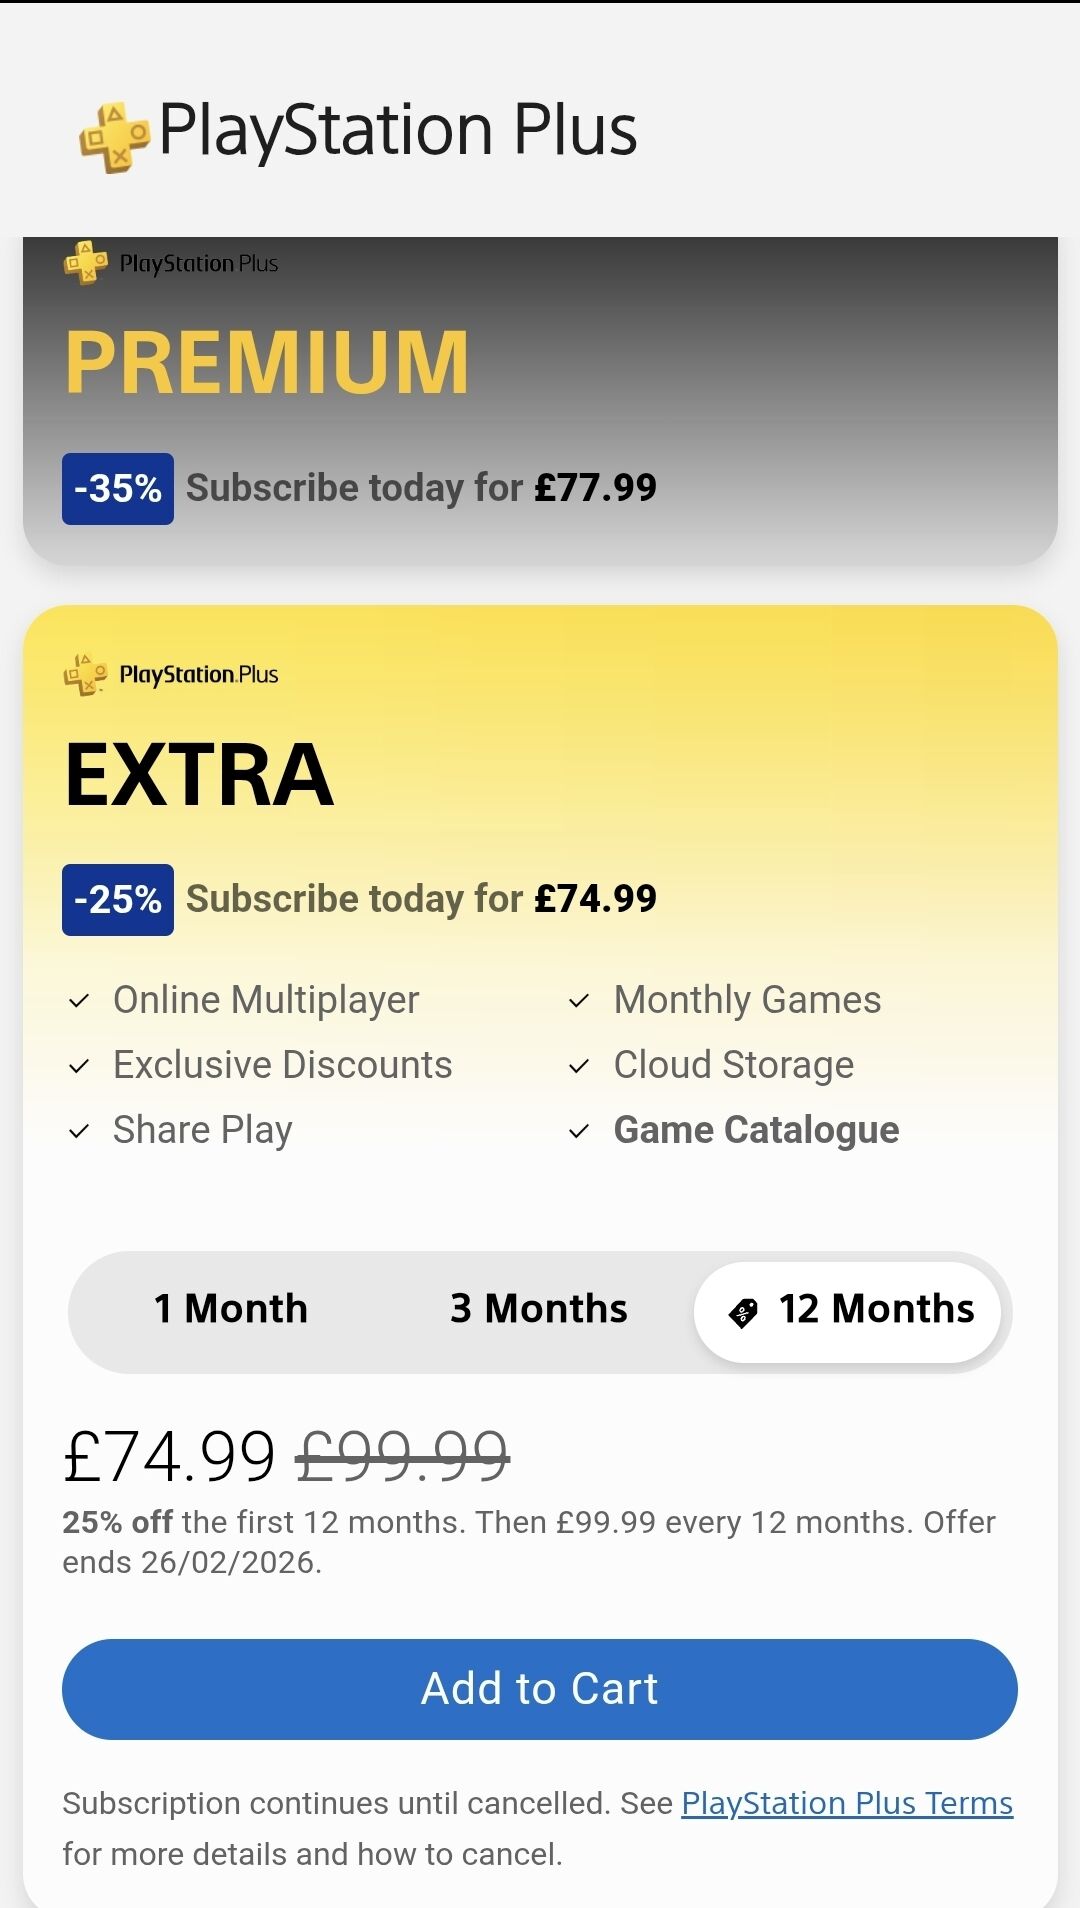Open the PlayStation Plus Terms link
Viewport: 1080px width, 1908px height.
pyautogui.click(x=847, y=1803)
